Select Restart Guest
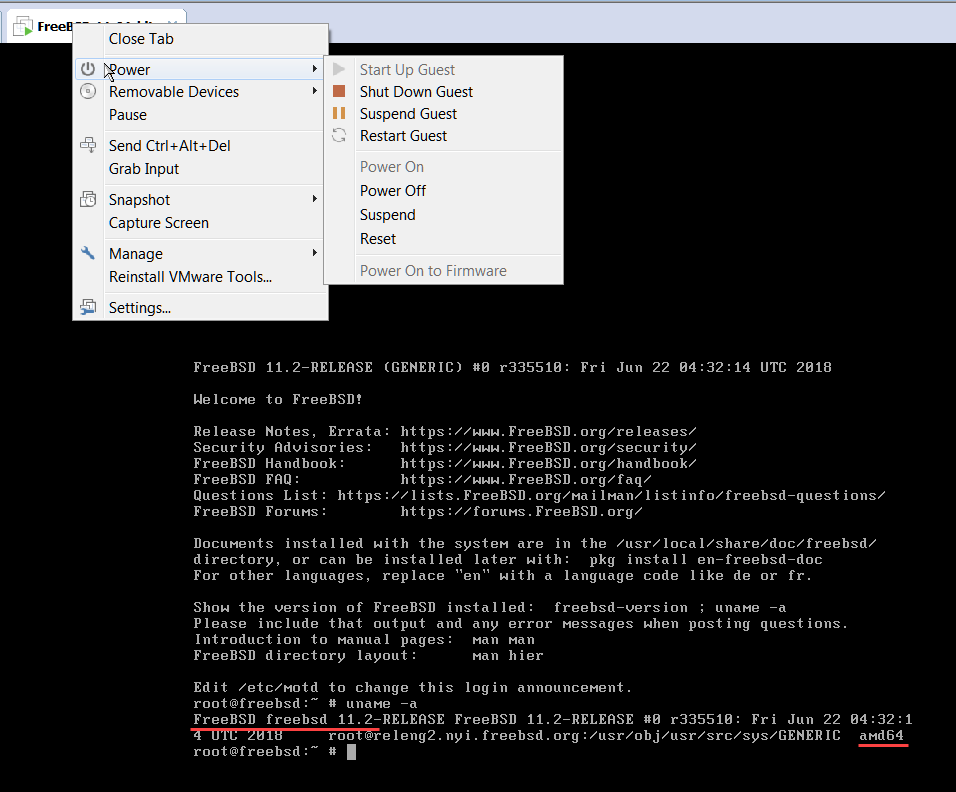This screenshot has width=956, height=792. click(403, 136)
